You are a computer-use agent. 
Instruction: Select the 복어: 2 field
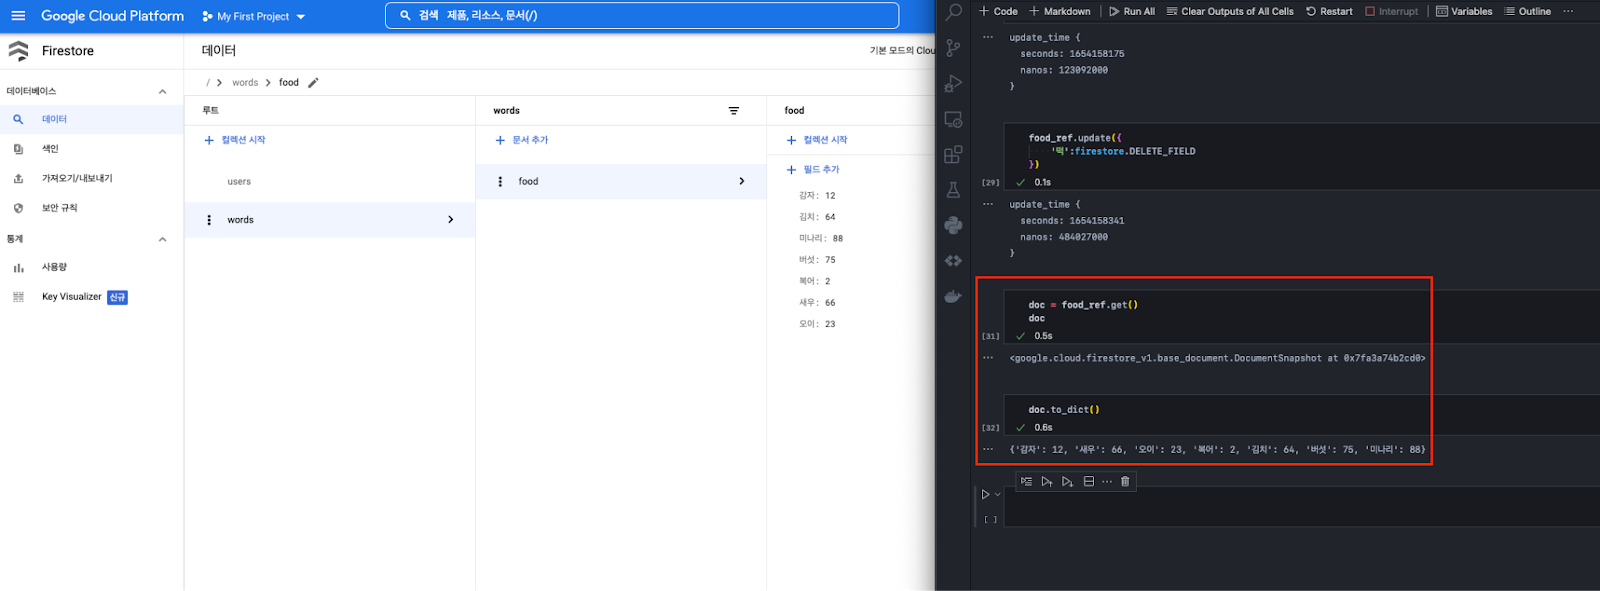815,282
